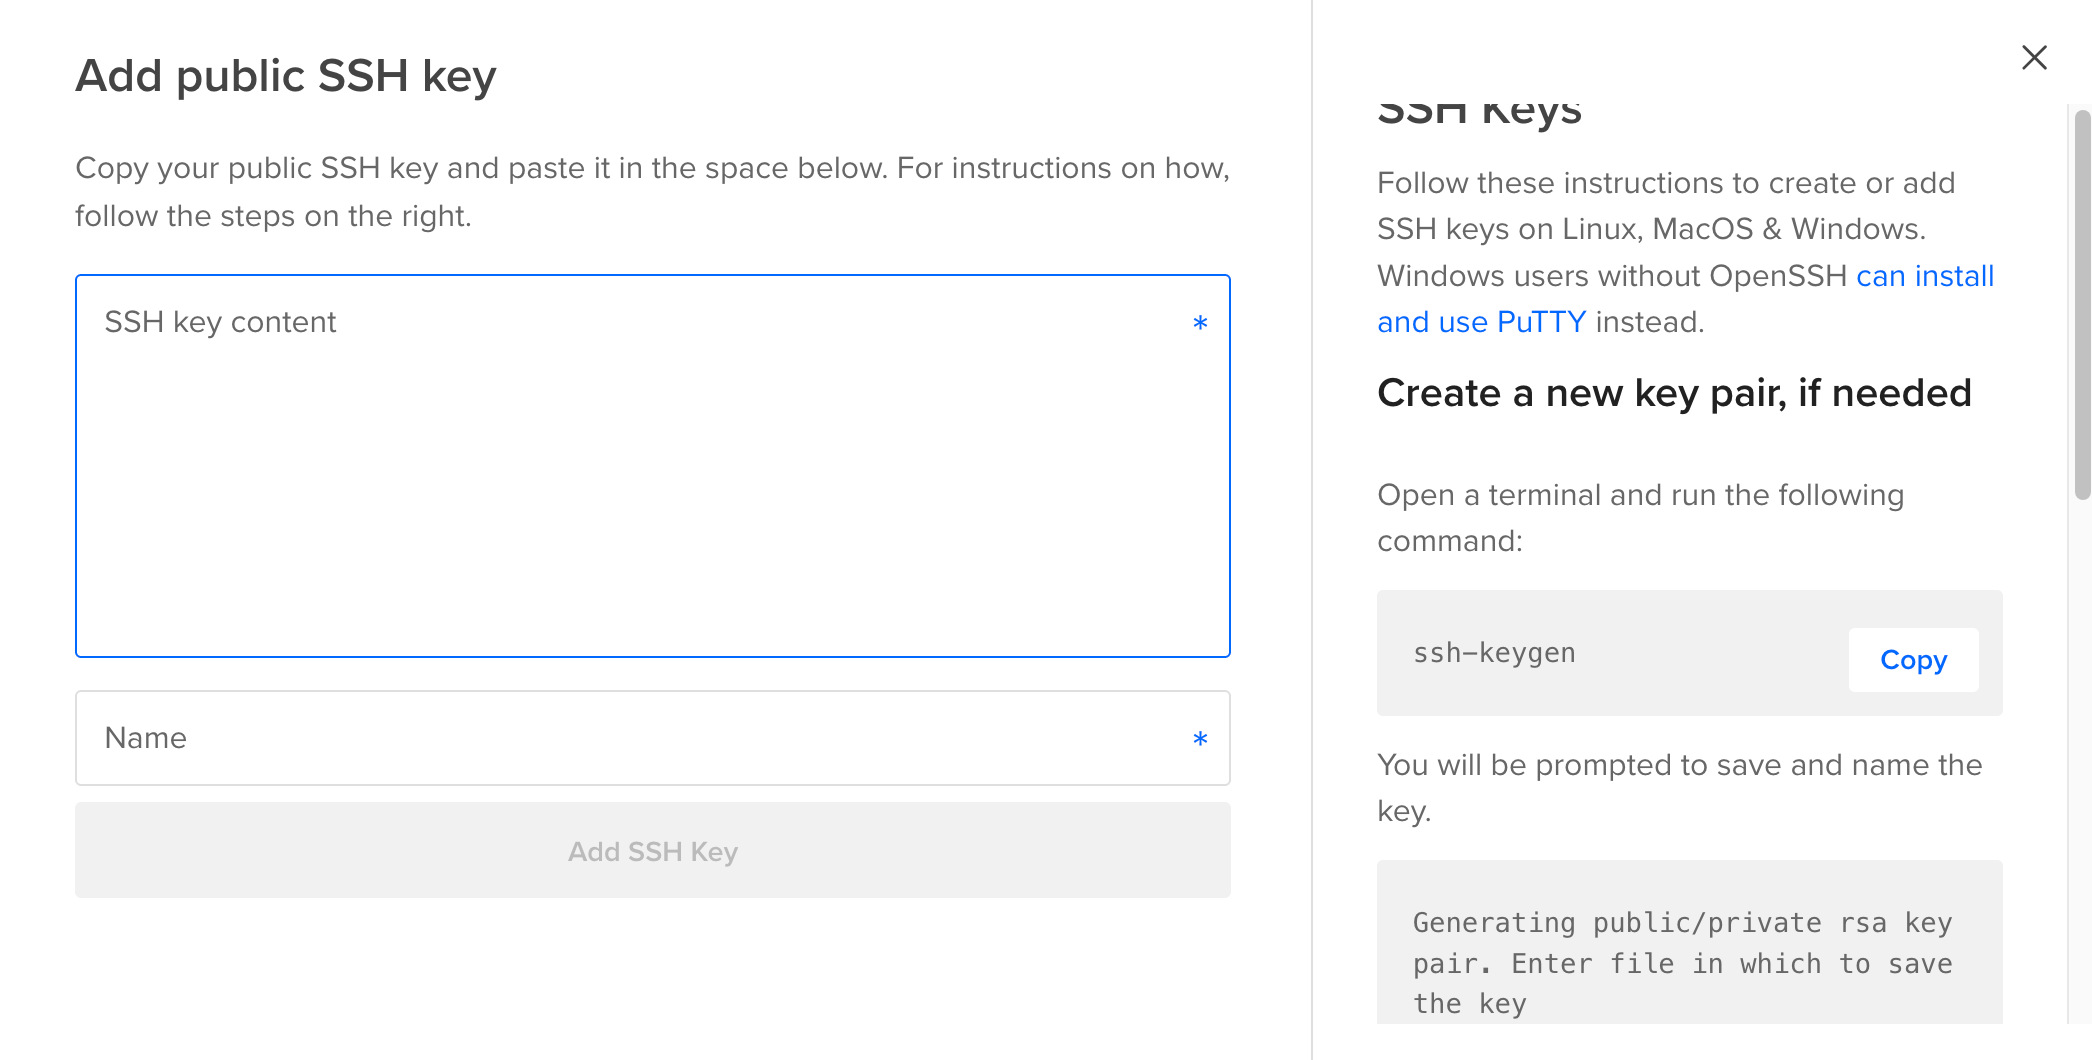Open the "can install" link text
2092x1060 pixels.
(x=1925, y=276)
